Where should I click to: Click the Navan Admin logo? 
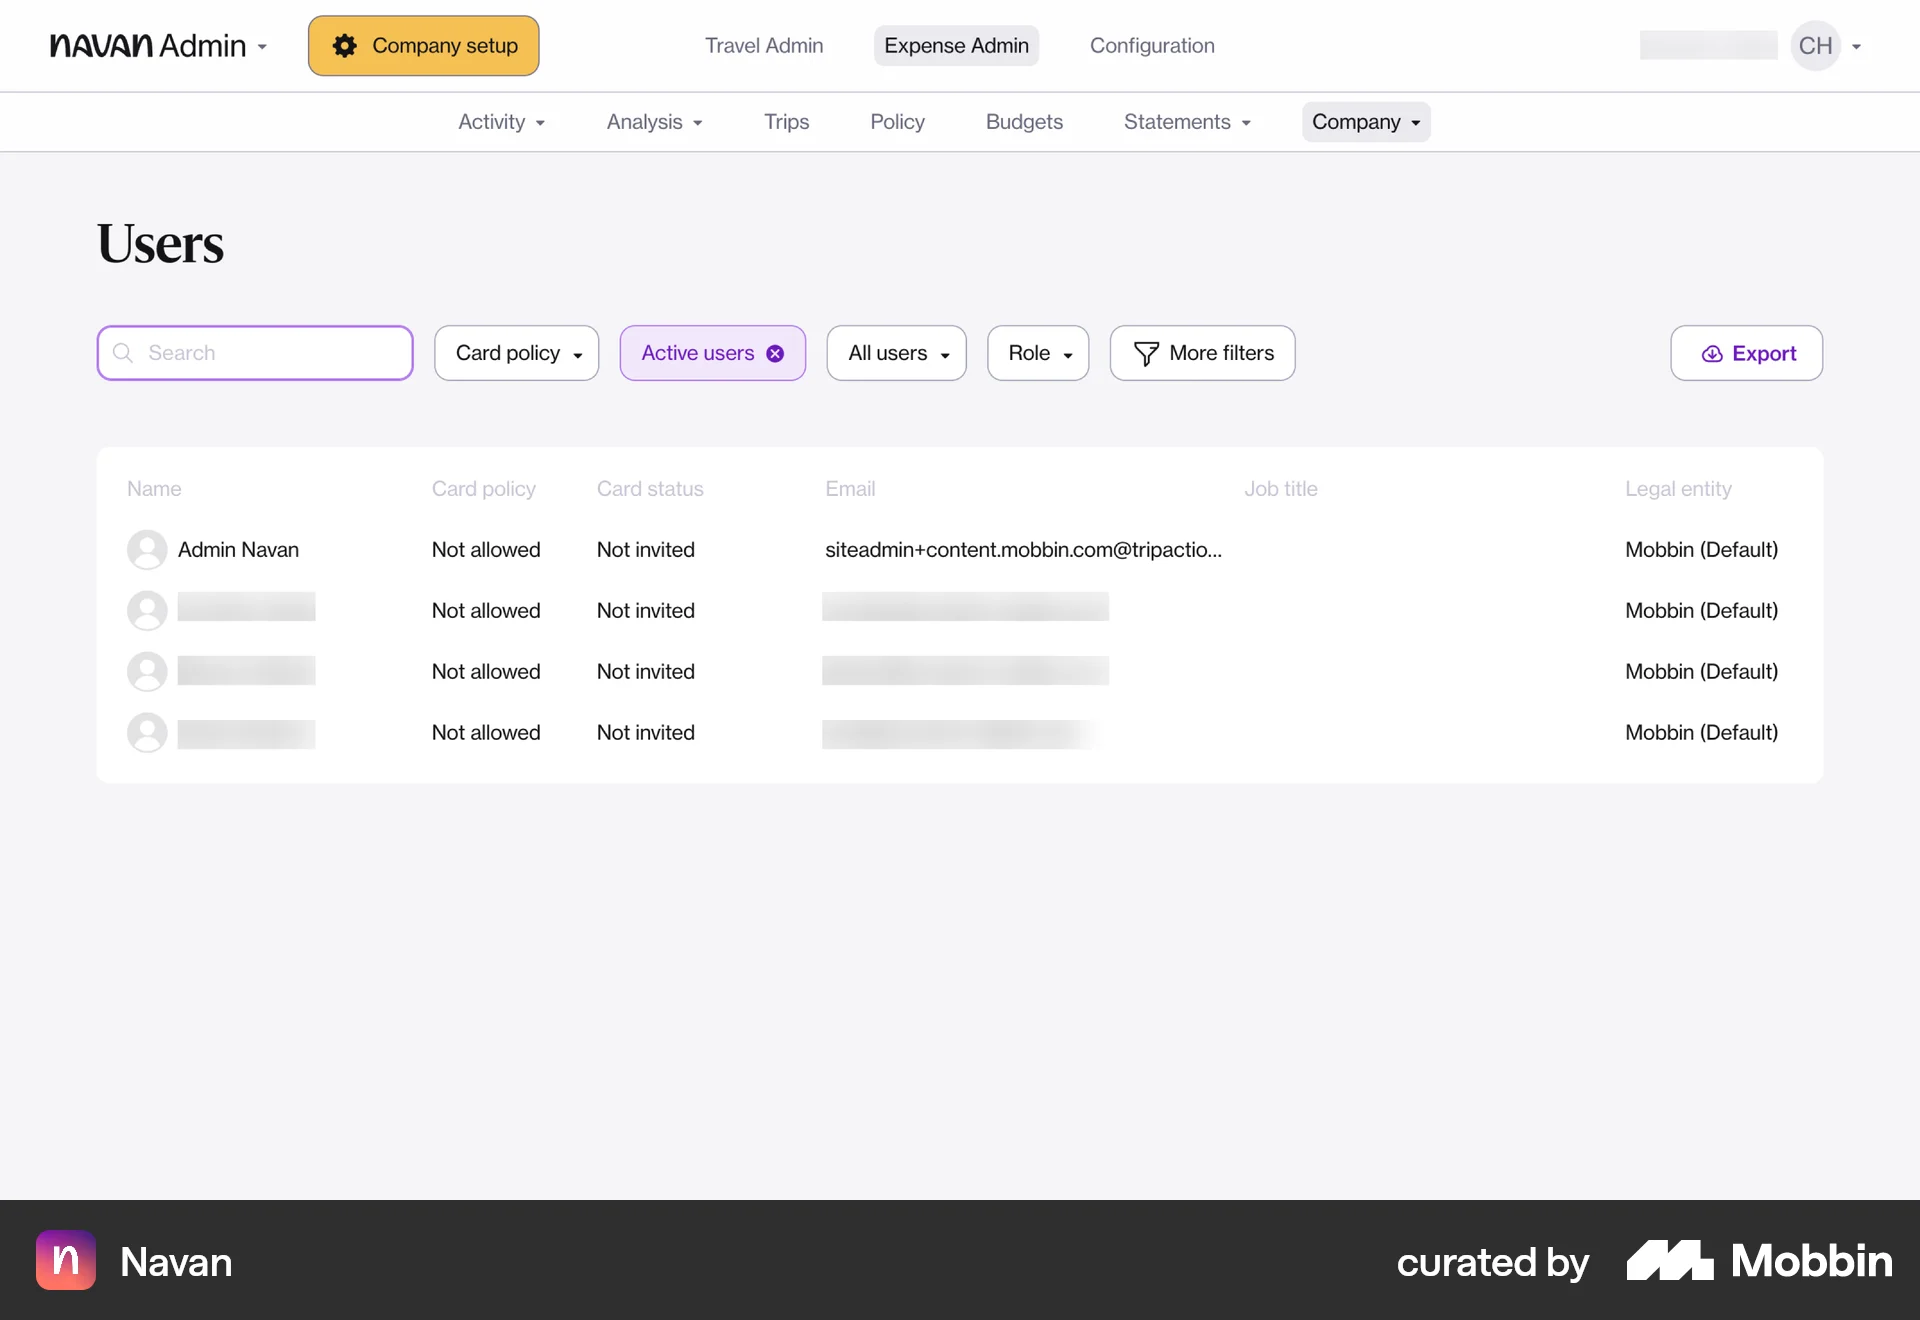[x=146, y=45]
